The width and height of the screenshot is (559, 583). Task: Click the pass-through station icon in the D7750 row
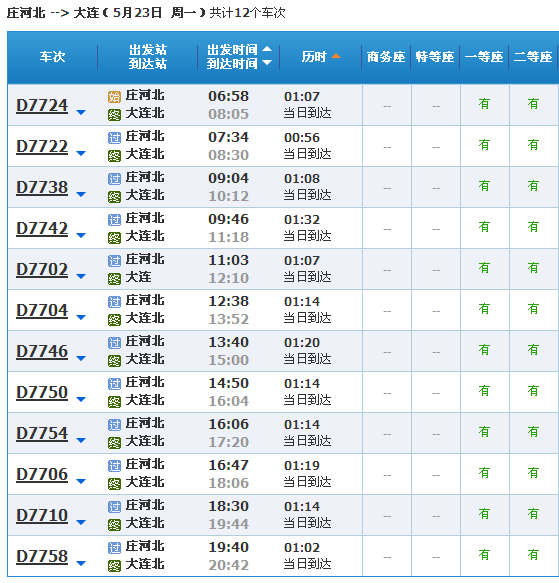pos(114,384)
